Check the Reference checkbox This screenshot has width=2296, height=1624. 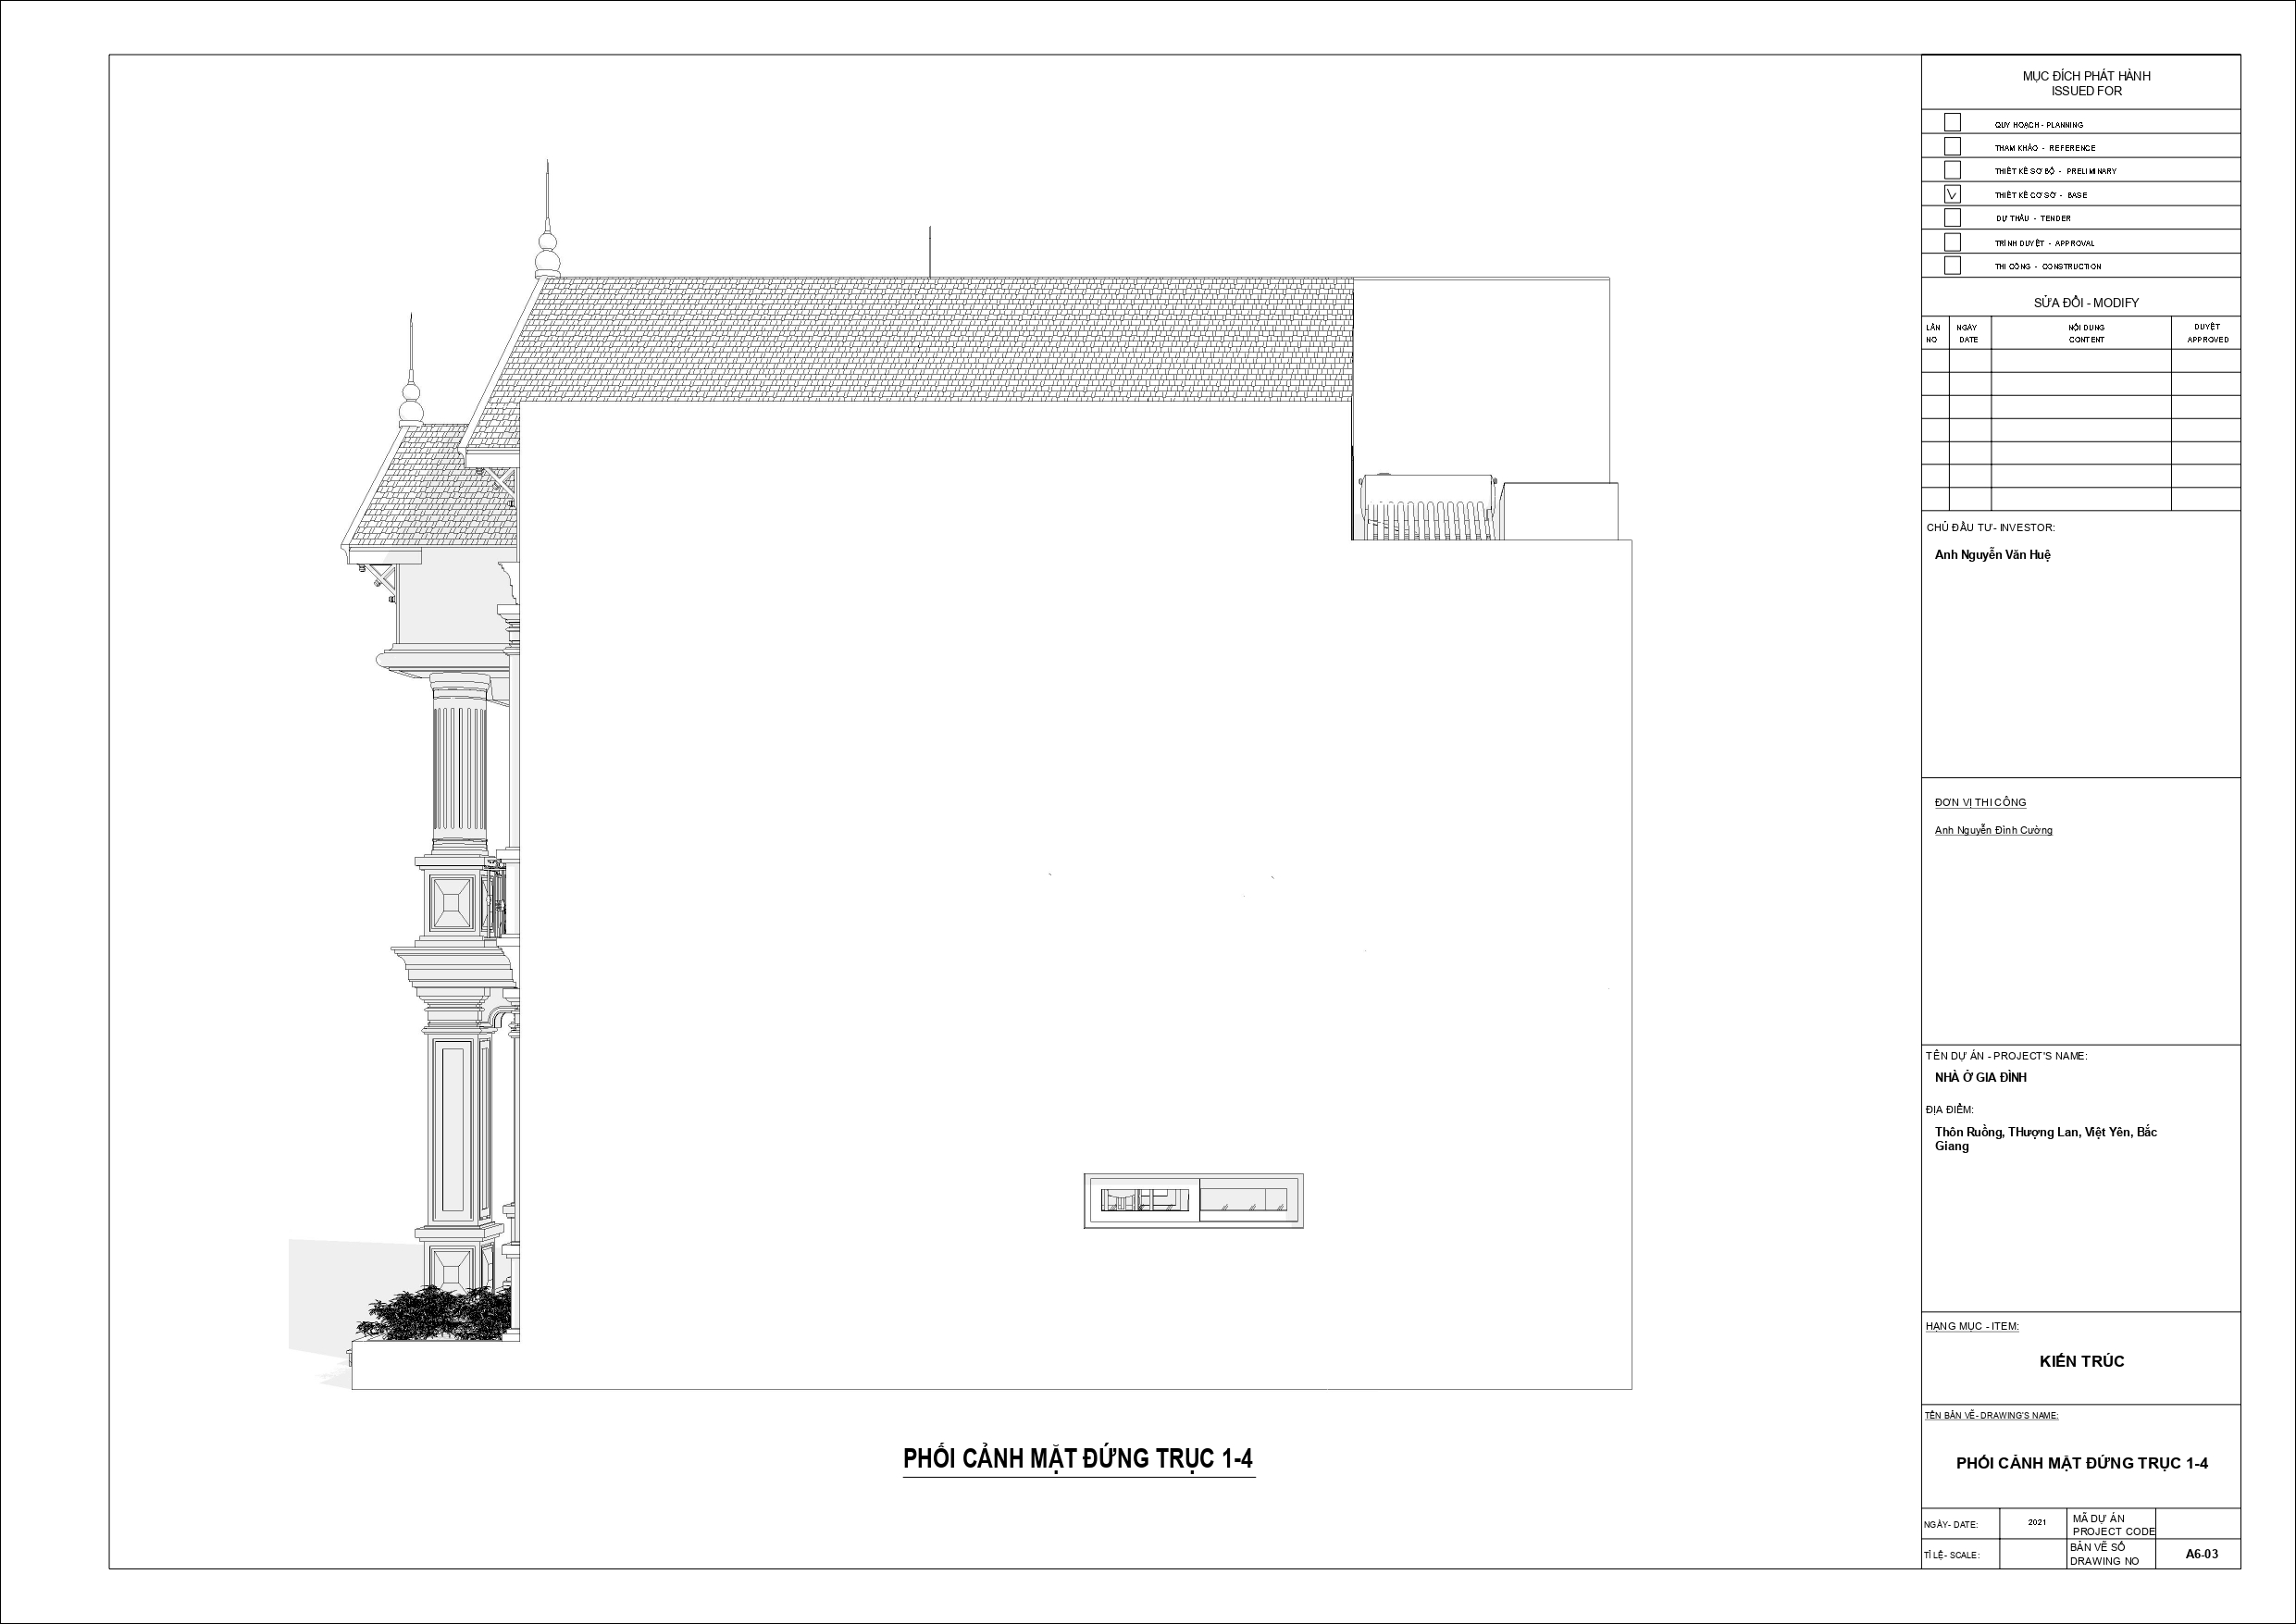(1952, 147)
